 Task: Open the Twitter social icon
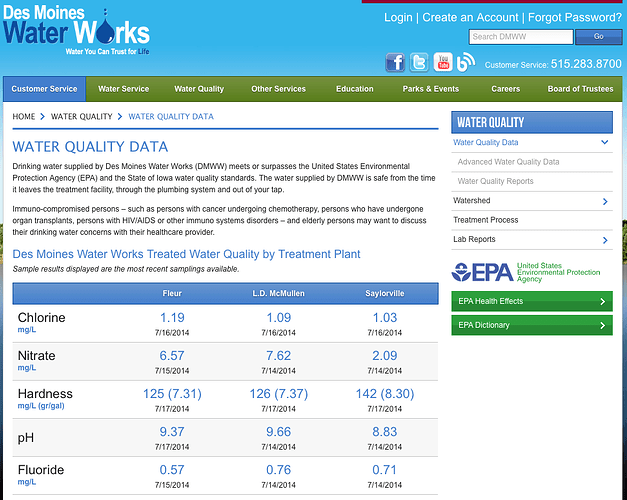(x=419, y=62)
